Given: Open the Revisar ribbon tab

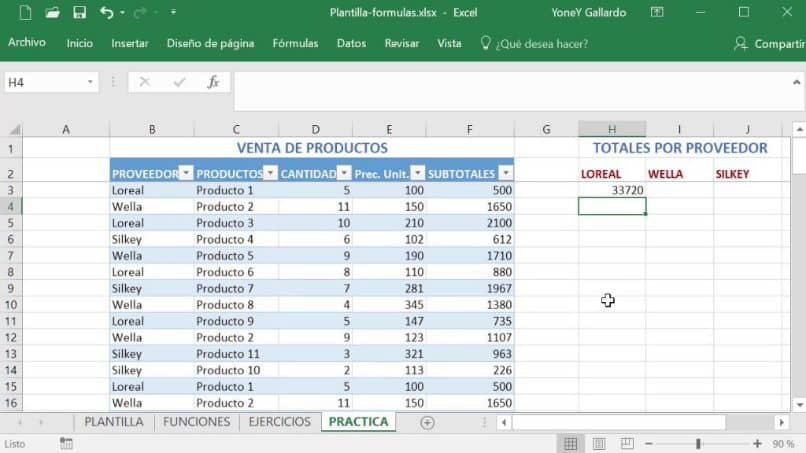Looking at the screenshot, I should point(401,43).
